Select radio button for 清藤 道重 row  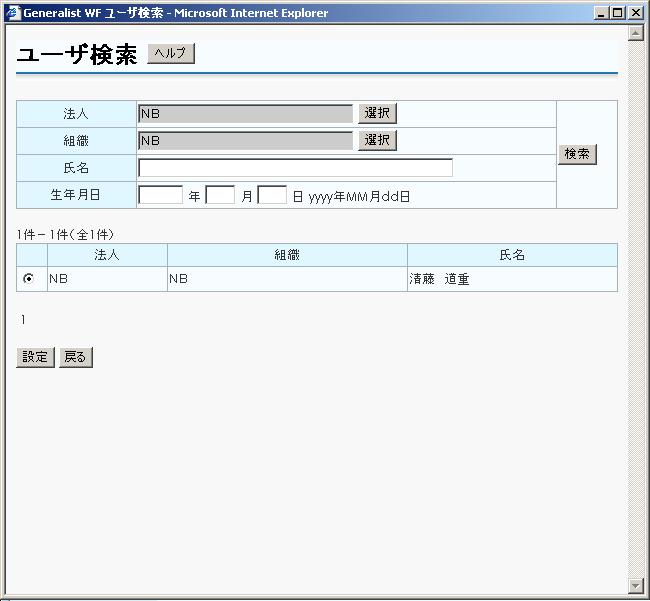coord(28,278)
